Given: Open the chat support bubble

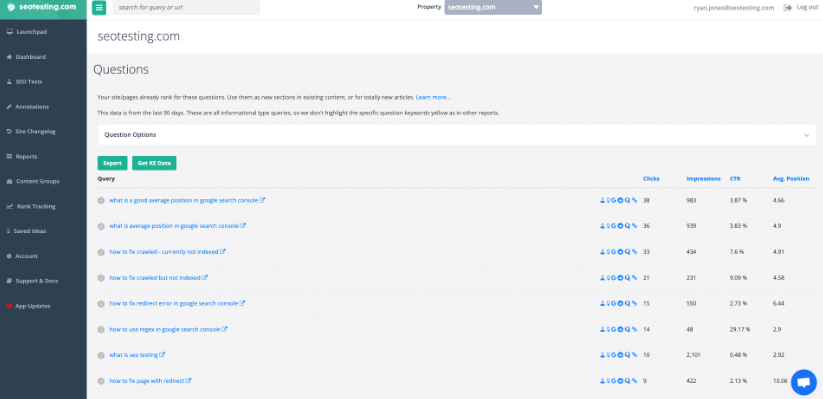Looking at the screenshot, I should [804, 382].
